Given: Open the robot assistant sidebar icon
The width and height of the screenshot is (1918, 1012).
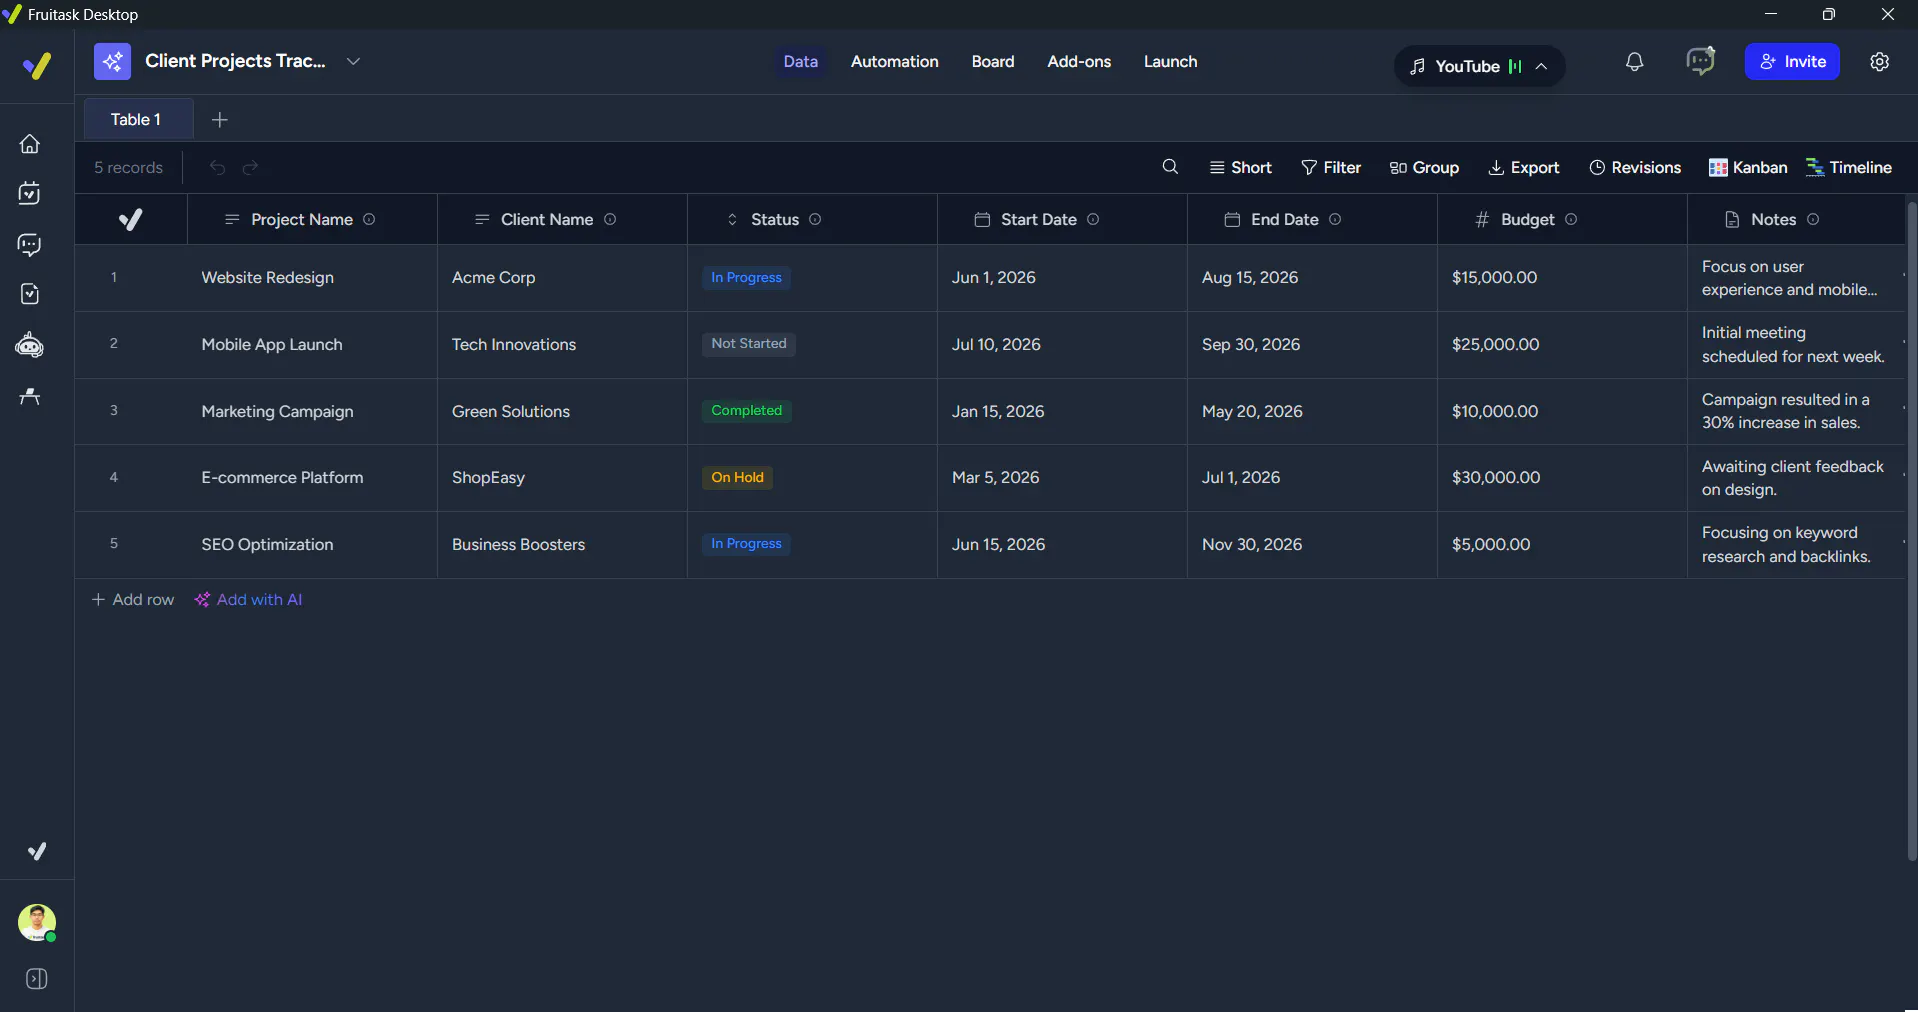Looking at the screenshot, I should [30, 346].
